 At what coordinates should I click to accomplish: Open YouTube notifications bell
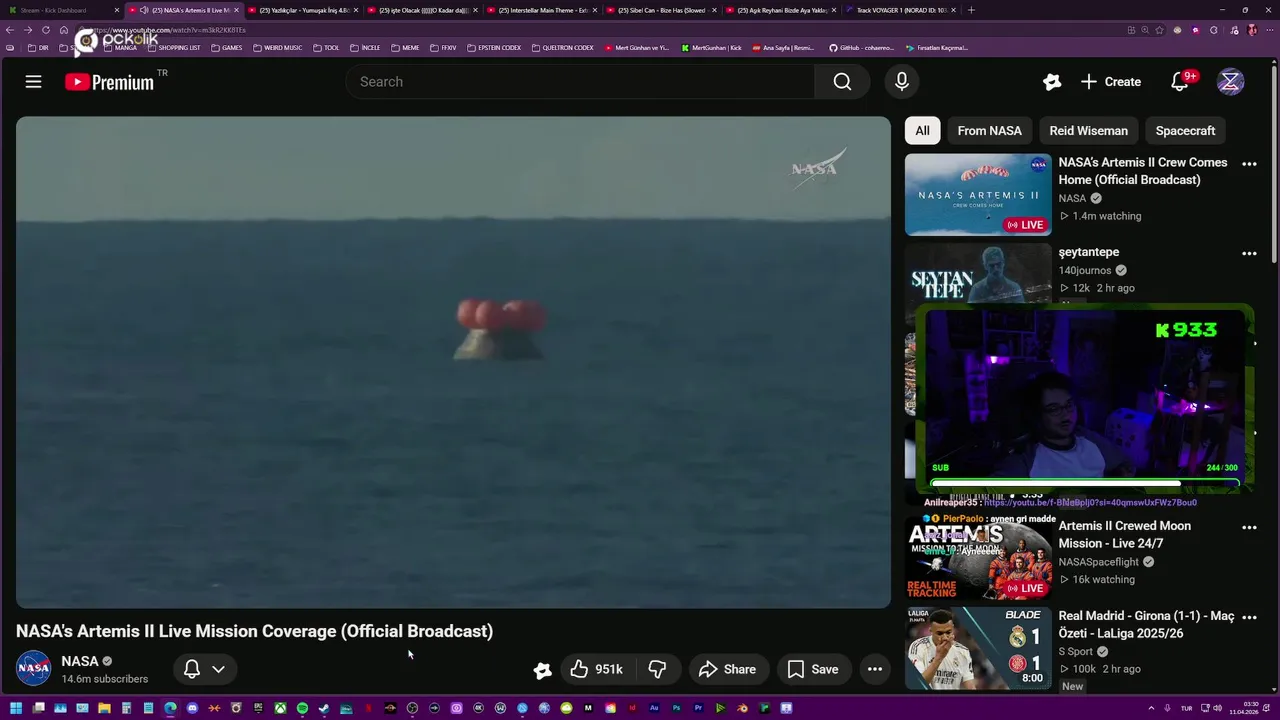(1180, 82)
